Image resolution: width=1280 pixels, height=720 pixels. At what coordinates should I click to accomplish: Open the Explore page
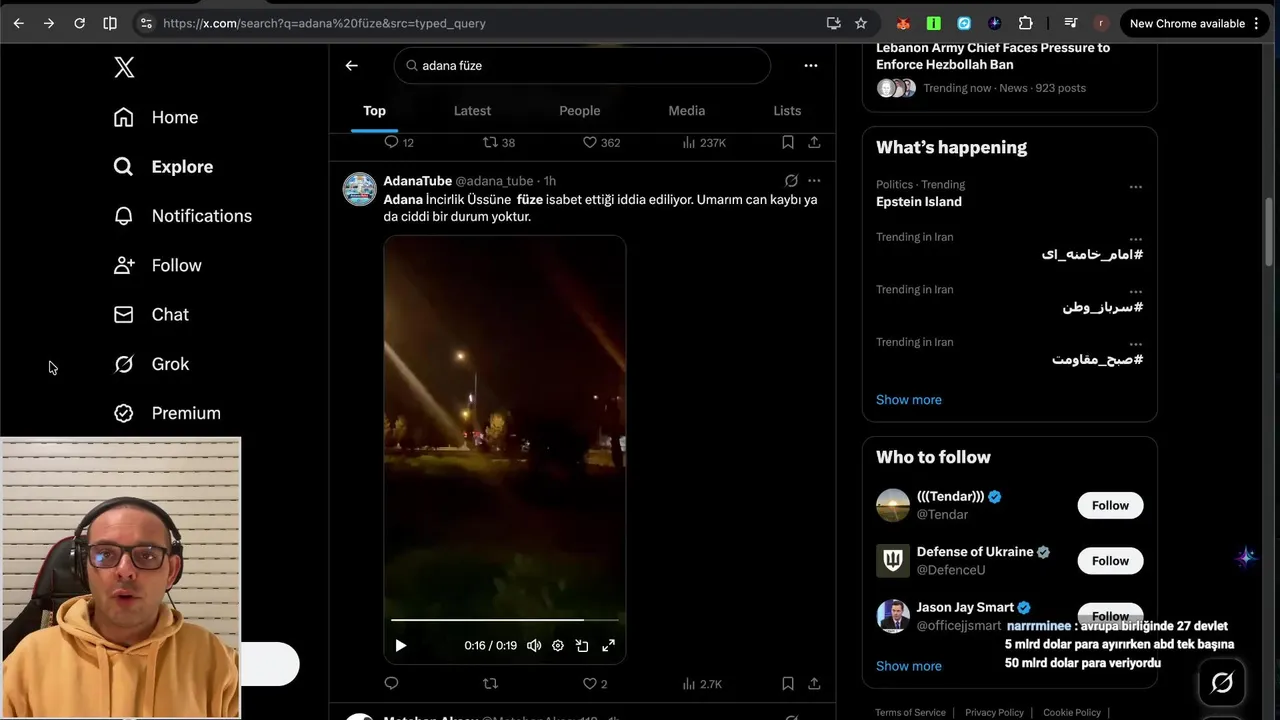point(163,166)
